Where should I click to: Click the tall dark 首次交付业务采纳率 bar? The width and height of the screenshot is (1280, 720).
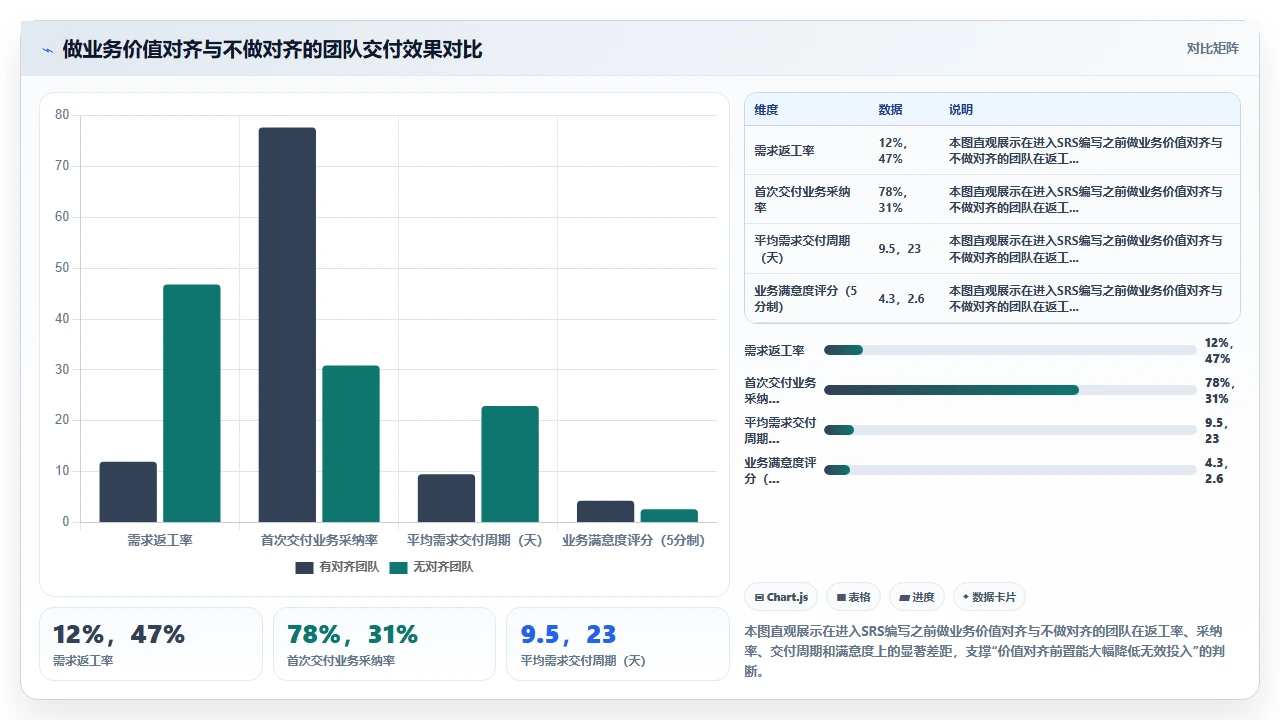point(287,325)
